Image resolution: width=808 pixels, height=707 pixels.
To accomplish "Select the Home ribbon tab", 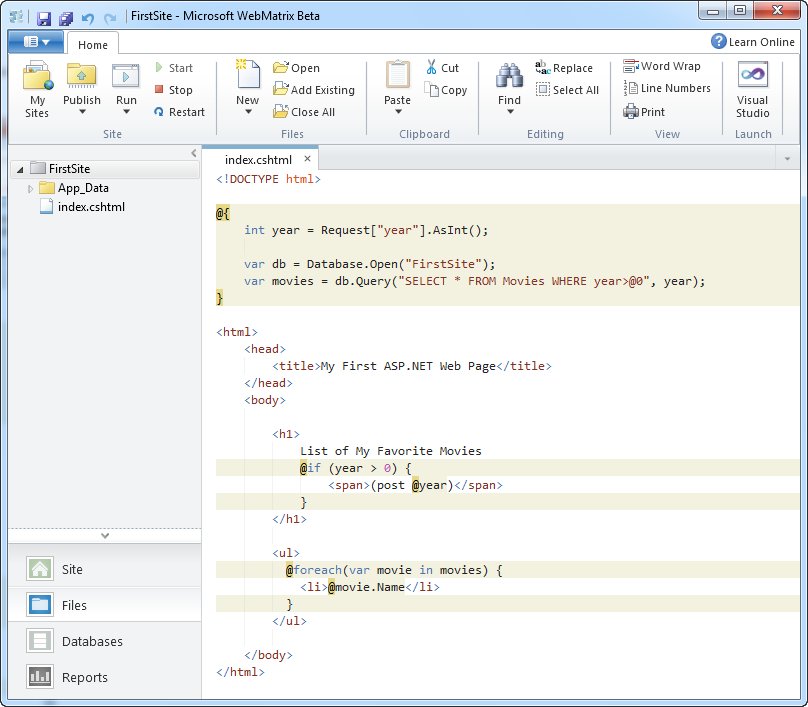I will (x=93, y=45).
